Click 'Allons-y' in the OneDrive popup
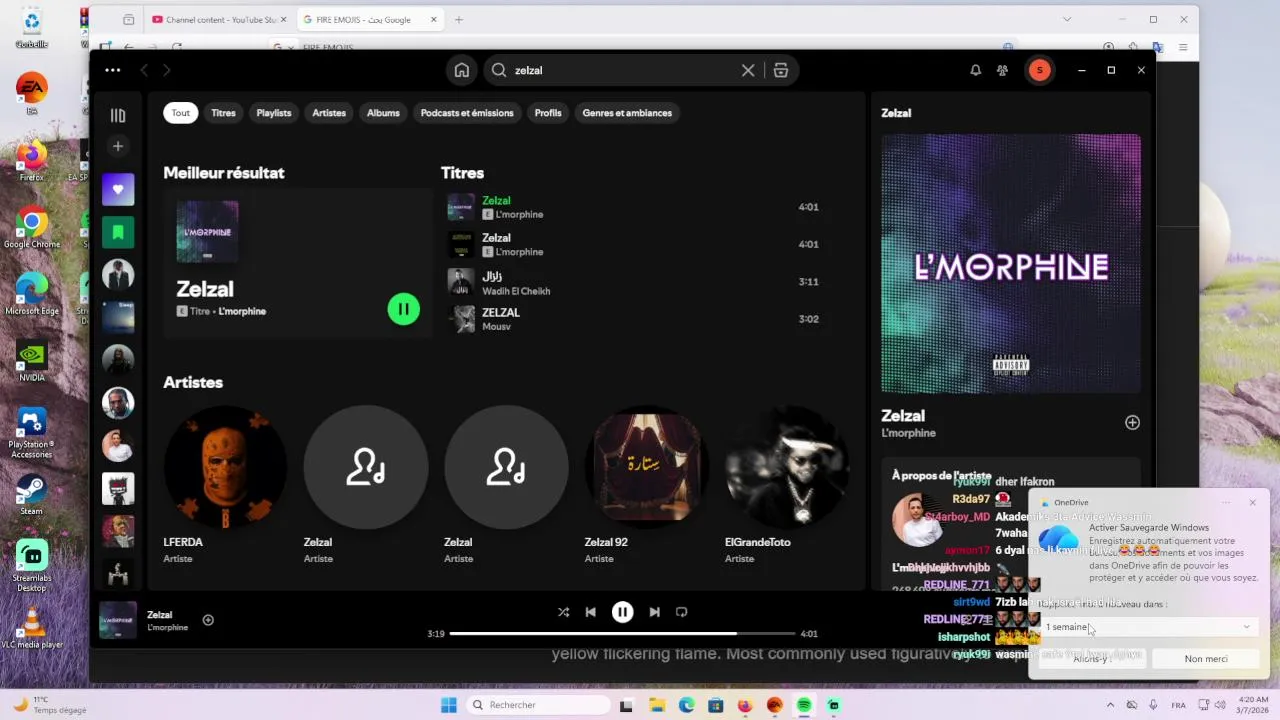This screenshot has width=1280, height=720. coord(1092,659)
